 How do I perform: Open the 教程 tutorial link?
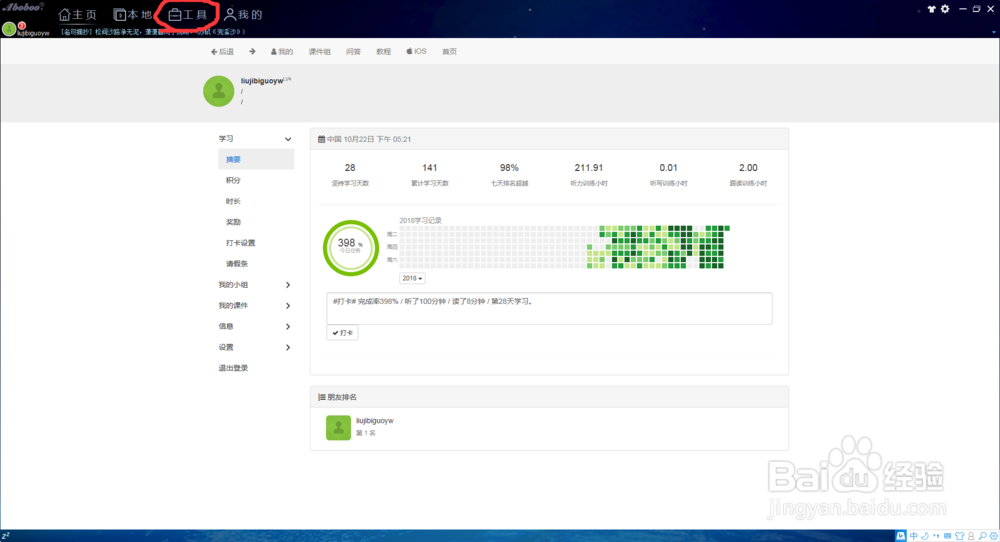pyautogui.click(x=383, y=52)
